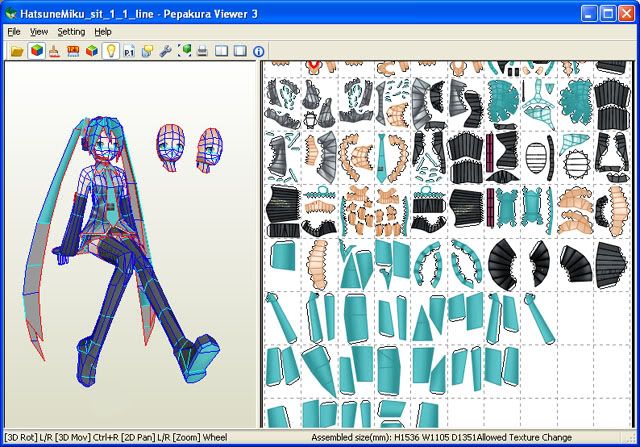Click the yellow sticky notes icon
The image size is (640, 447).
(147, 51)
